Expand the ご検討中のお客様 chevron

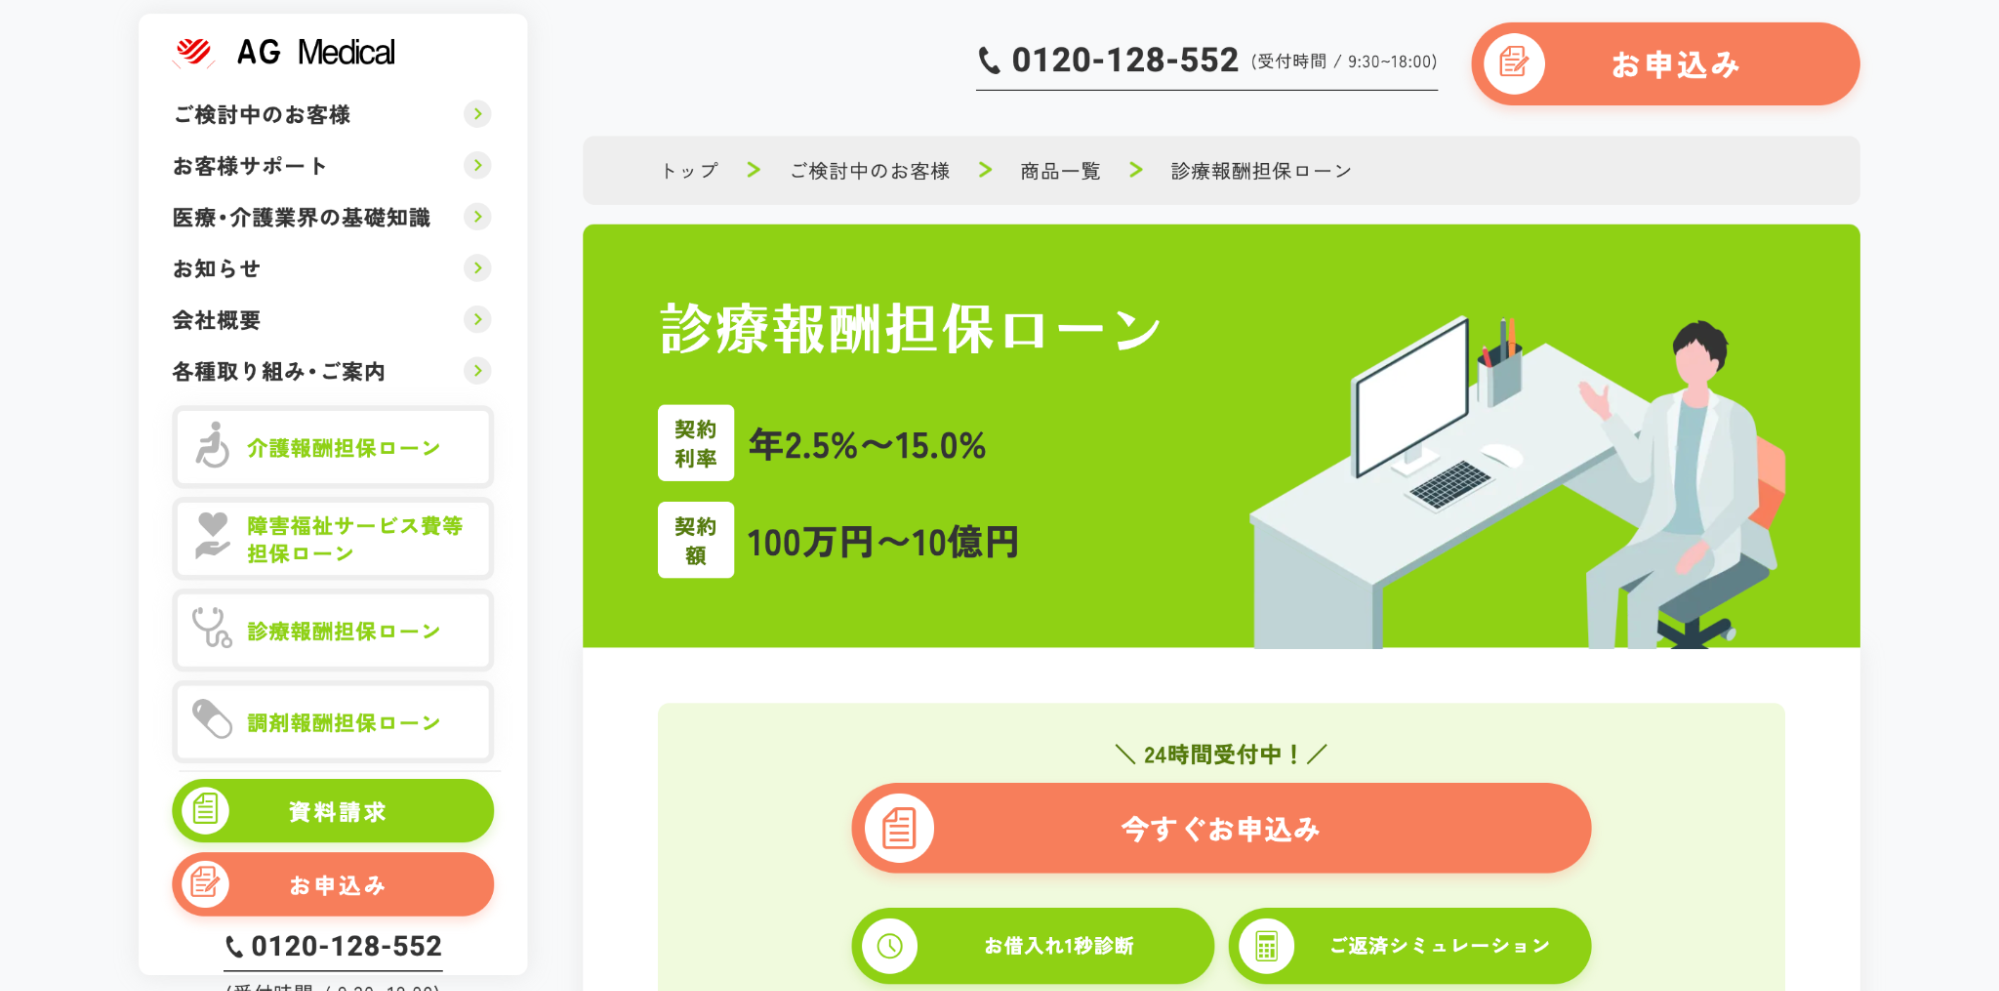coord(478,114)
